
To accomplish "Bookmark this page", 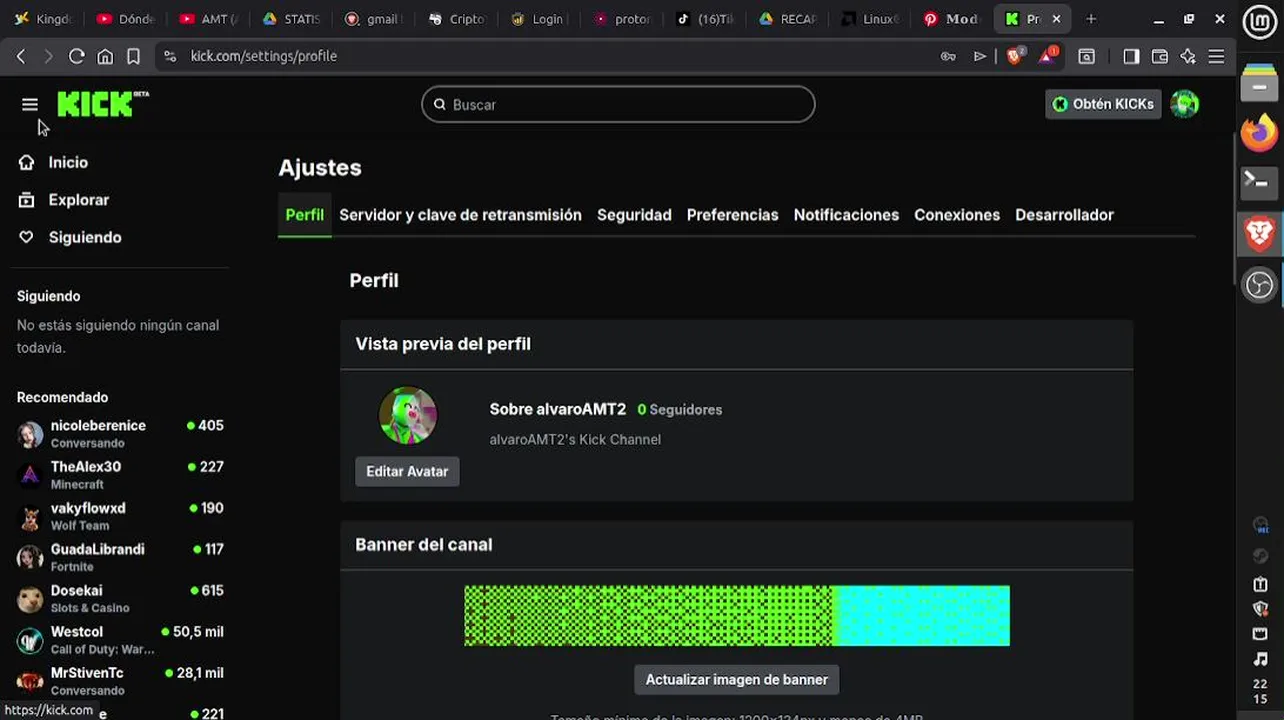I will (x=133, y=56).
